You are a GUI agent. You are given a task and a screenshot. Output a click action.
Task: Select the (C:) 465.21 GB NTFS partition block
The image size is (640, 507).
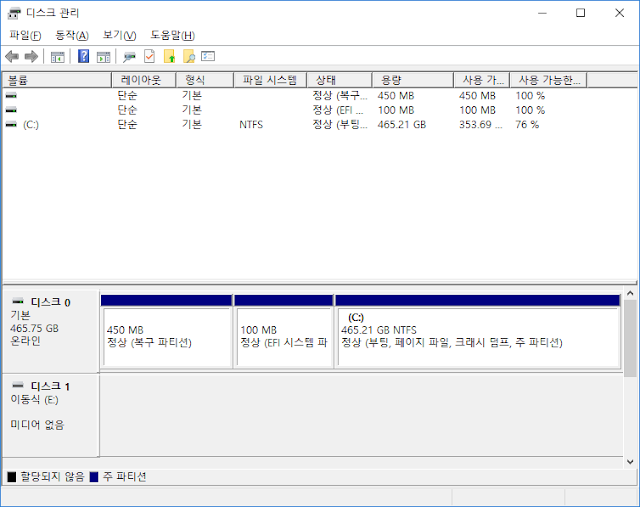478,331
